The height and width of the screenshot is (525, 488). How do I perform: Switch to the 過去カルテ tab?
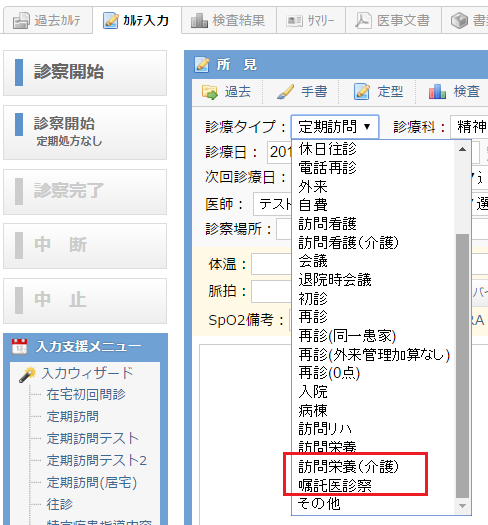pyautogui.click(x=48, y=21)
